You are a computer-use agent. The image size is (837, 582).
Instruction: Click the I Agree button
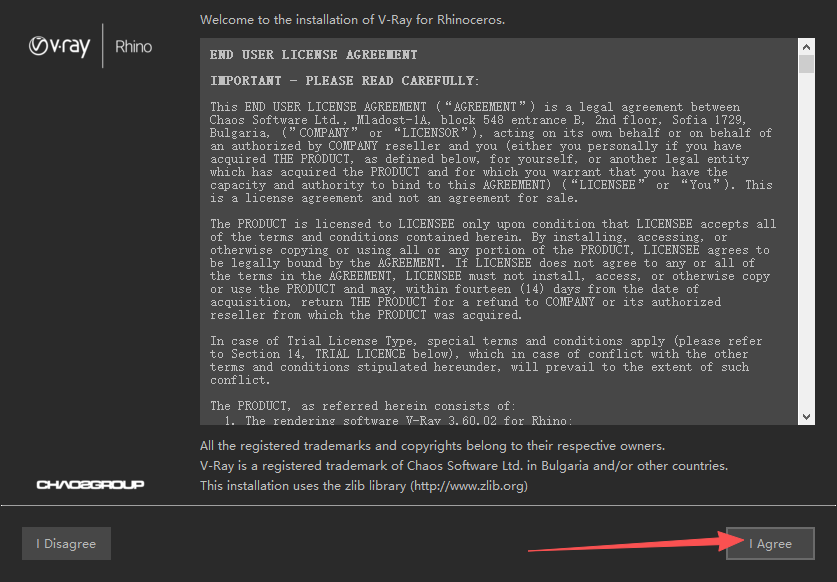tap(770, 544)
